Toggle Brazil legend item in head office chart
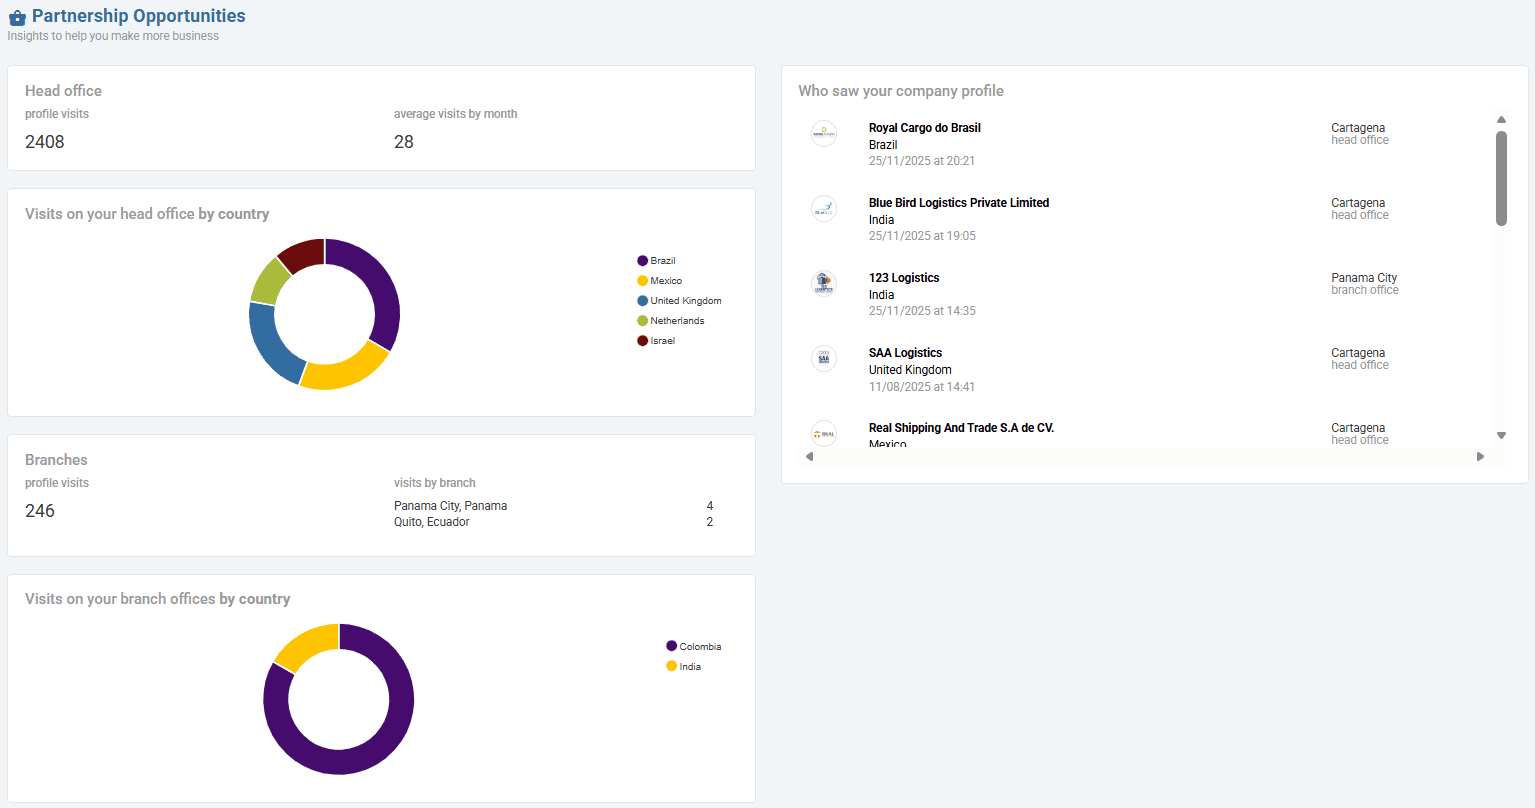This screenshot has width=1535, height=808. (657, 261)
